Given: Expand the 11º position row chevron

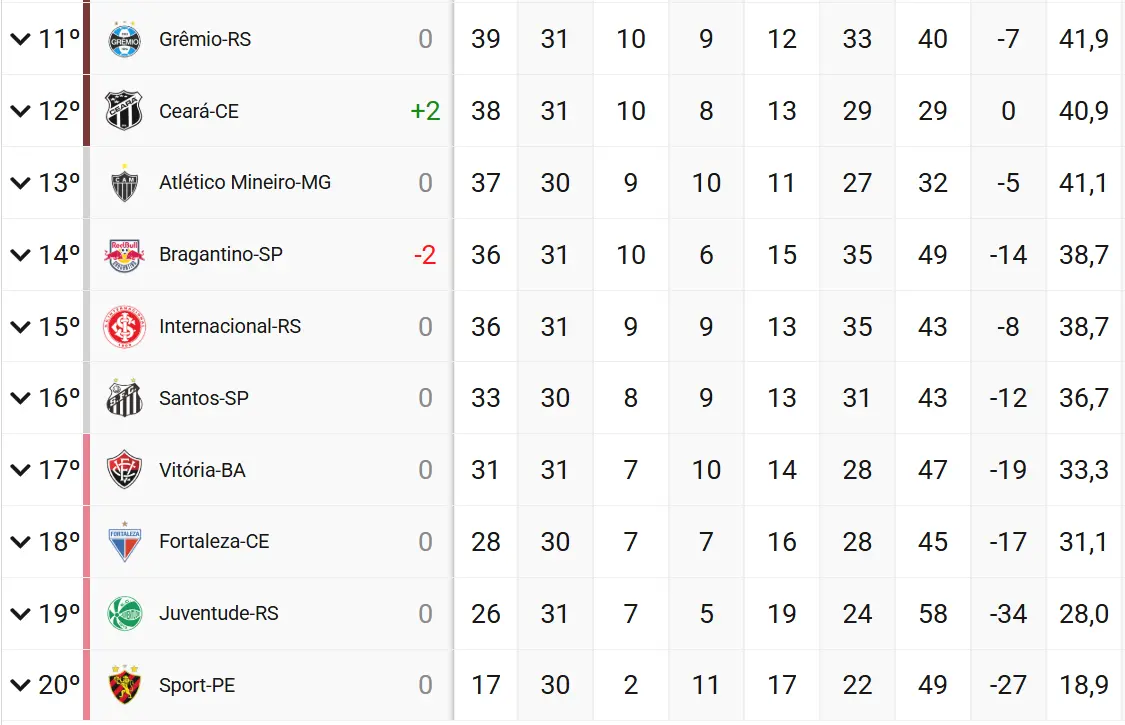Looking at the screenshot, I should 20,39.
